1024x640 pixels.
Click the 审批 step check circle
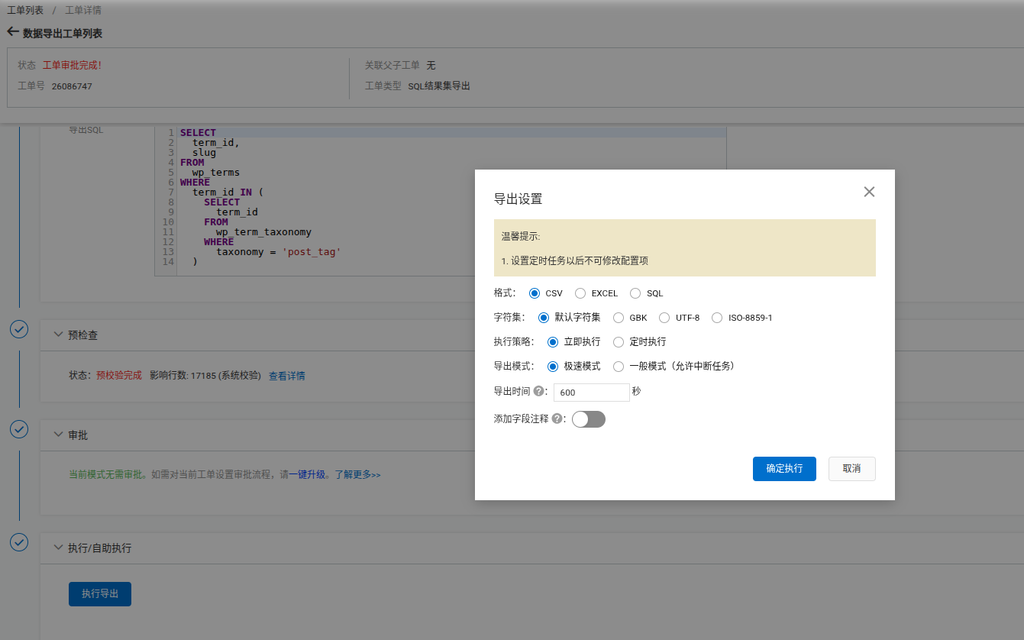point(19,429)
